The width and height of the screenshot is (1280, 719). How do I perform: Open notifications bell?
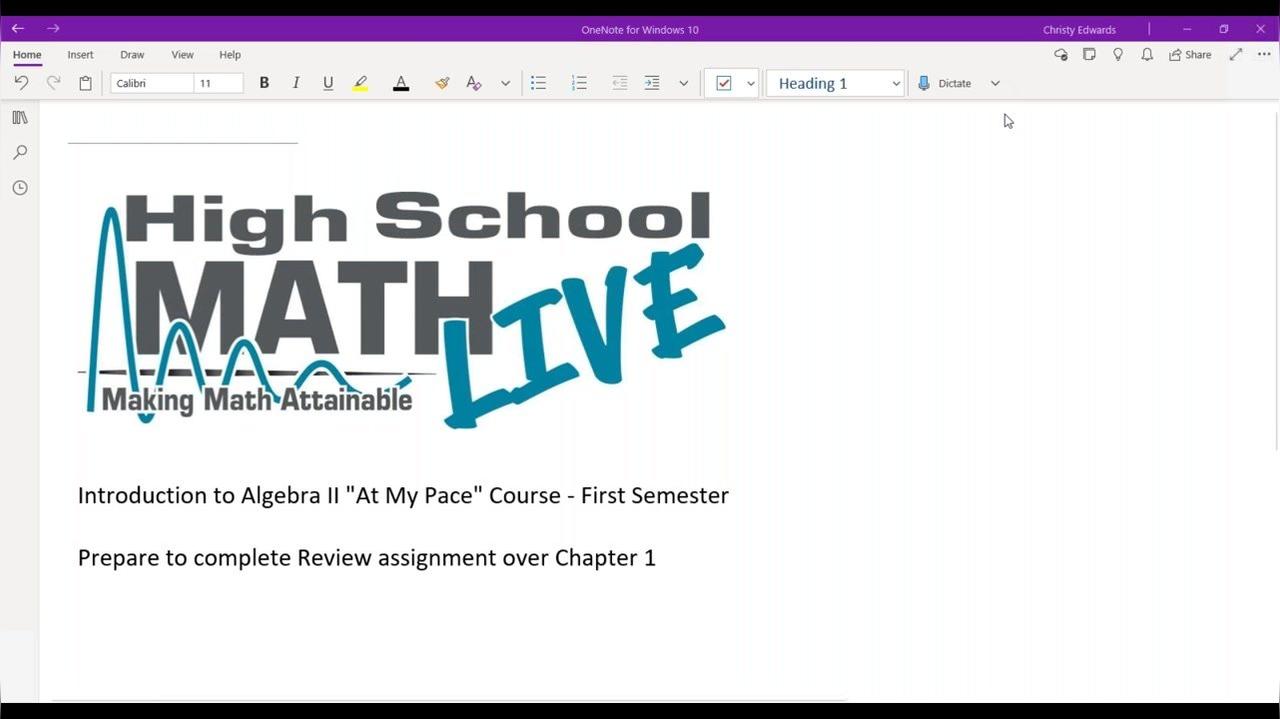tap(1147, 55)
